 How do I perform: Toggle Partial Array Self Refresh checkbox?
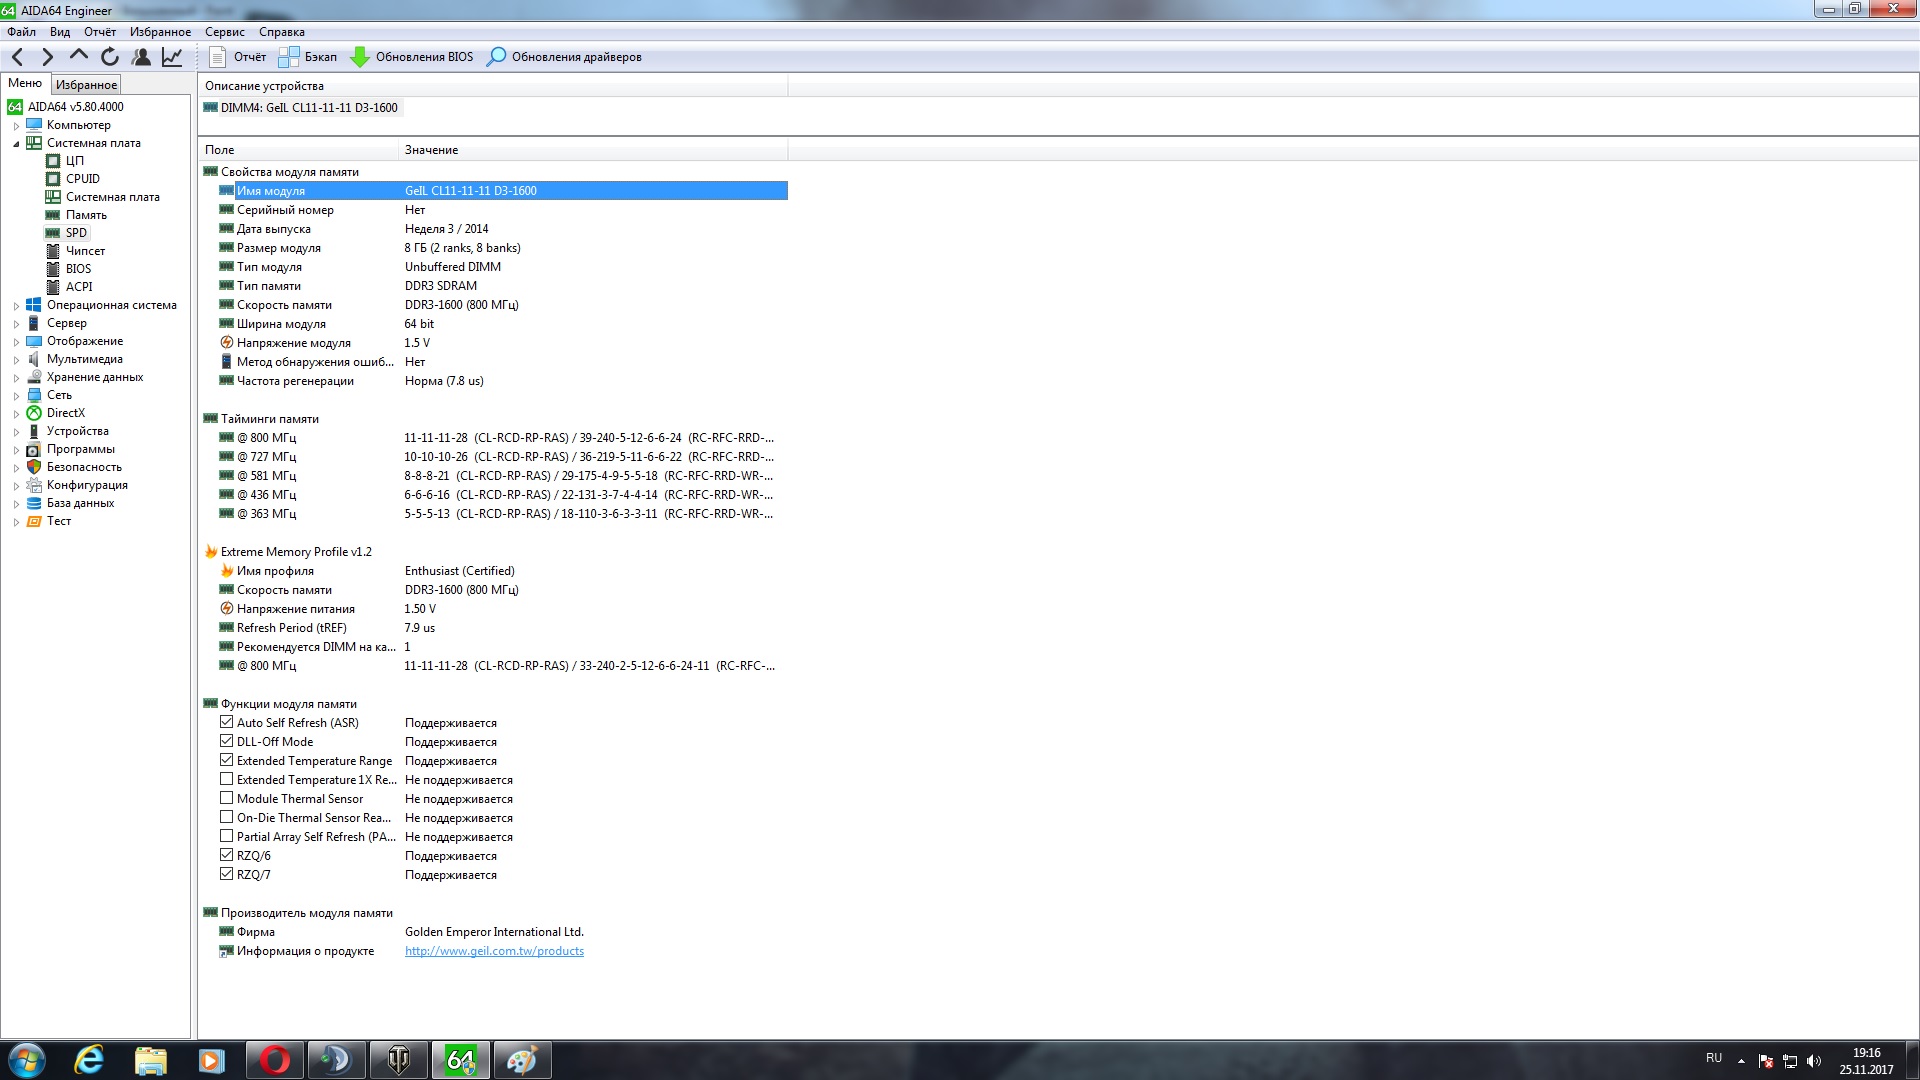tap(226, 836)
